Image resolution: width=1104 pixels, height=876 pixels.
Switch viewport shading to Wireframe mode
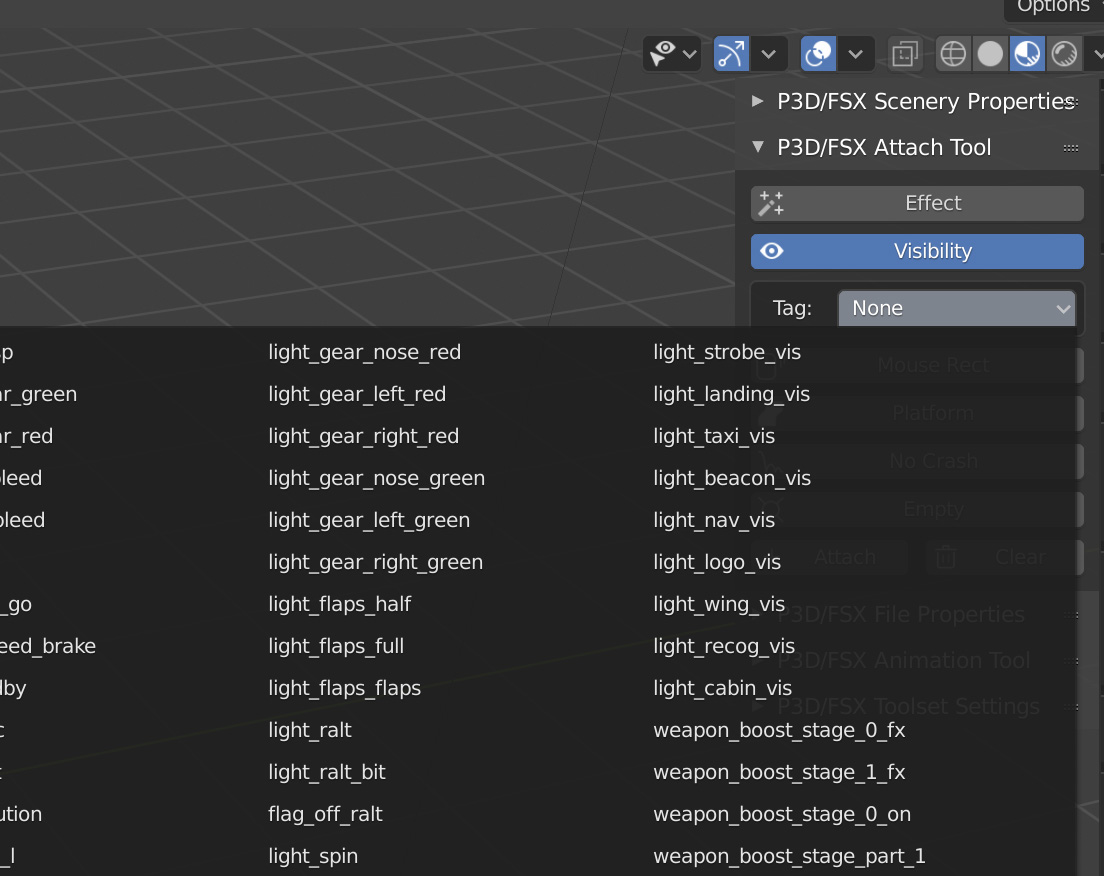coord(952,54)
